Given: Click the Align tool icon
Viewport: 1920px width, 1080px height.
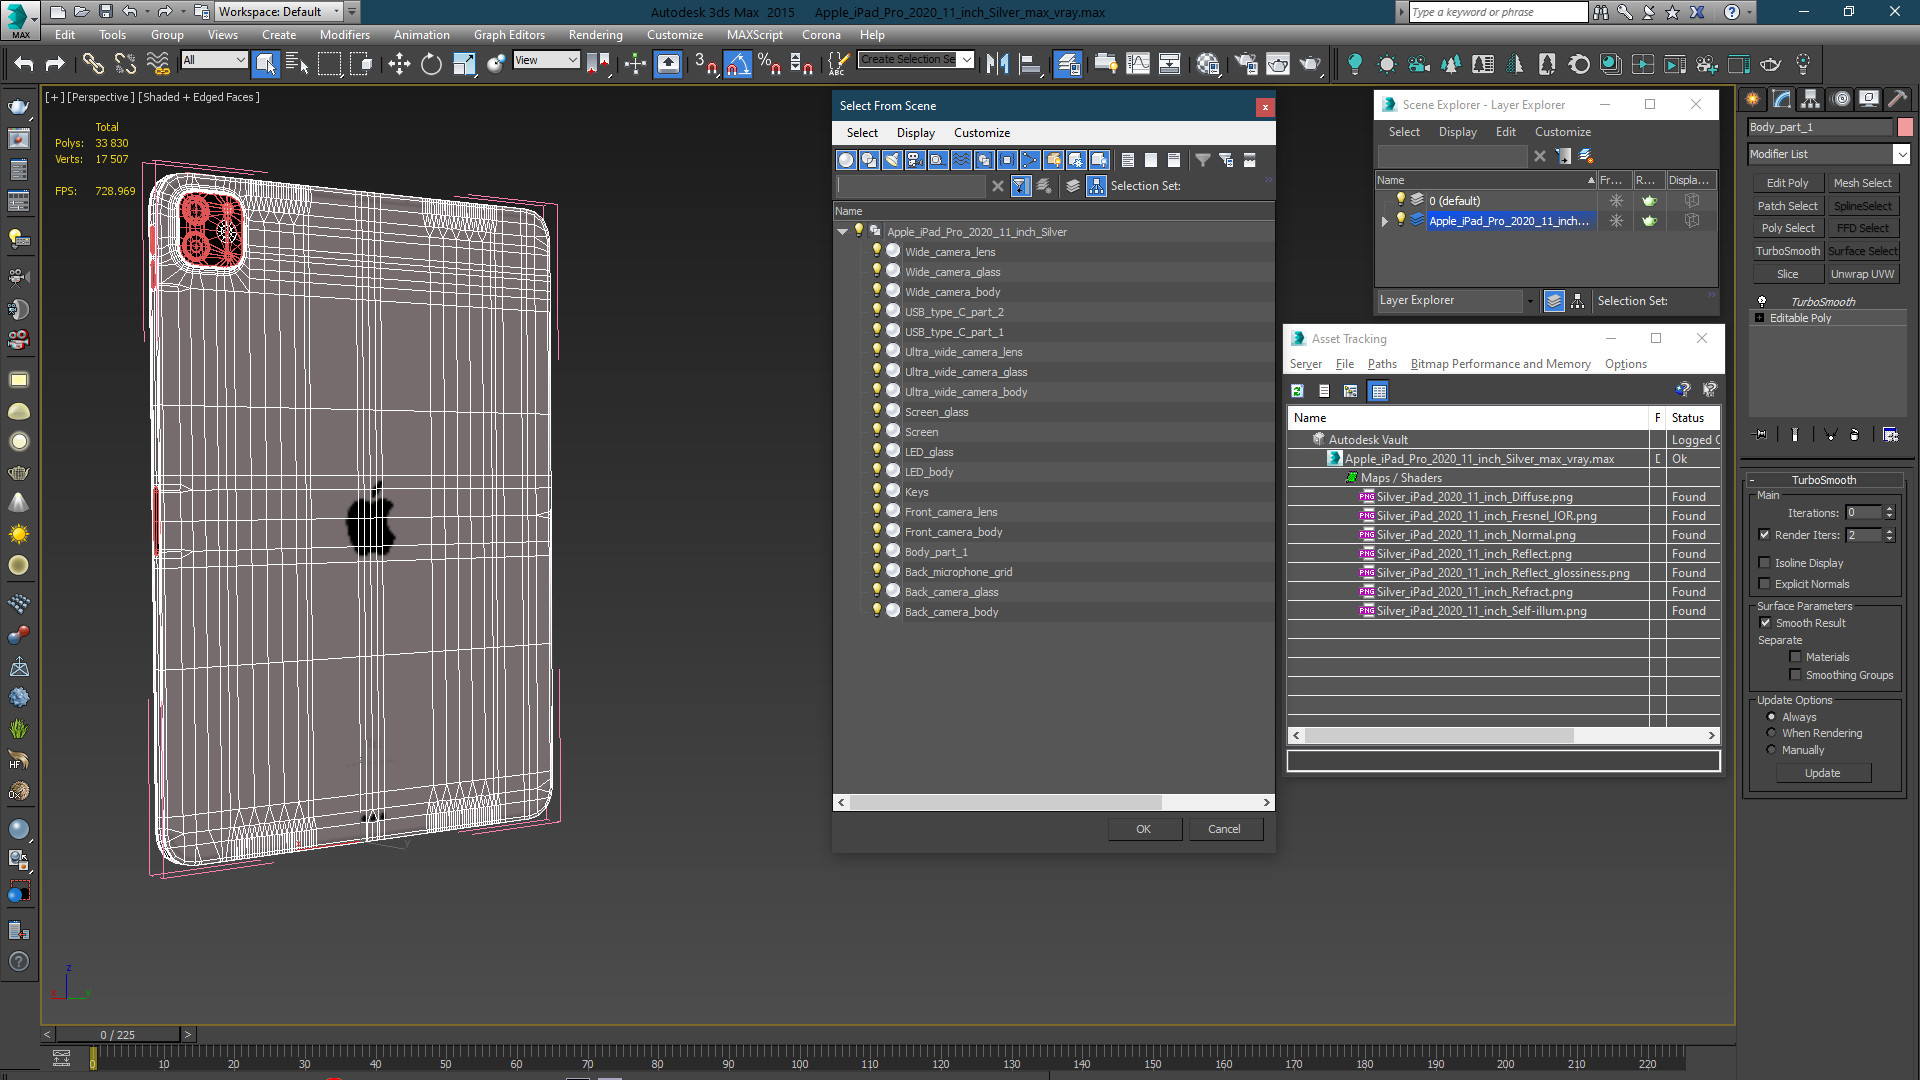Looking at the screenshot, I should tap(1030, 64).
